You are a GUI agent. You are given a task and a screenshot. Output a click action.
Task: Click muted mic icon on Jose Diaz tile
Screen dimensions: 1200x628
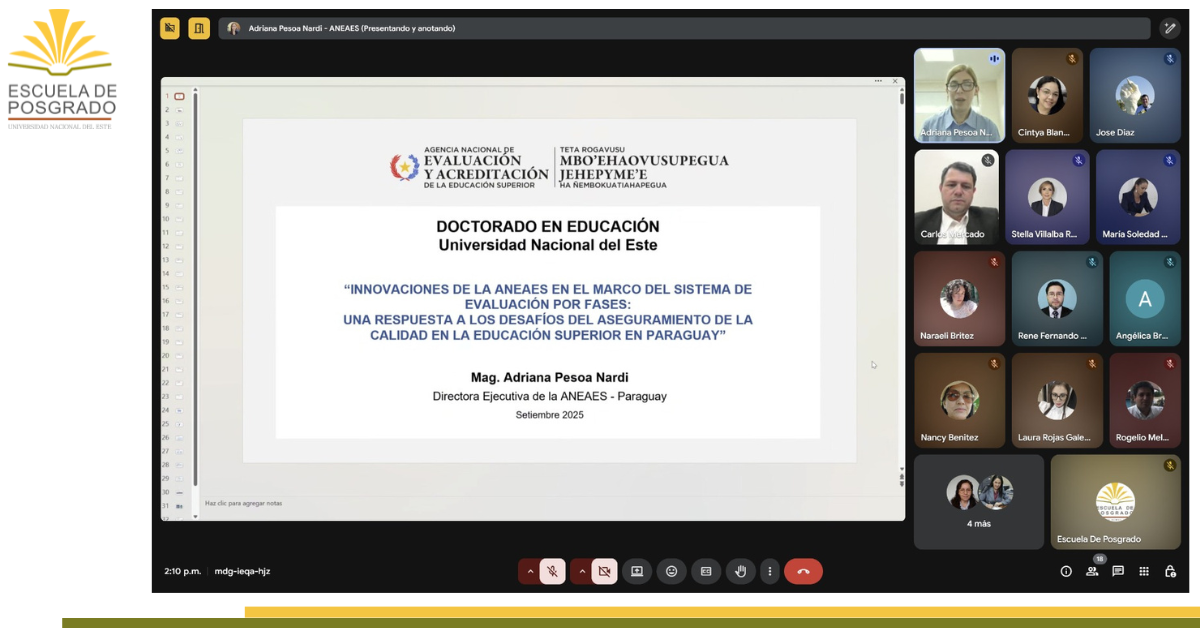(x=1169, y=59)
